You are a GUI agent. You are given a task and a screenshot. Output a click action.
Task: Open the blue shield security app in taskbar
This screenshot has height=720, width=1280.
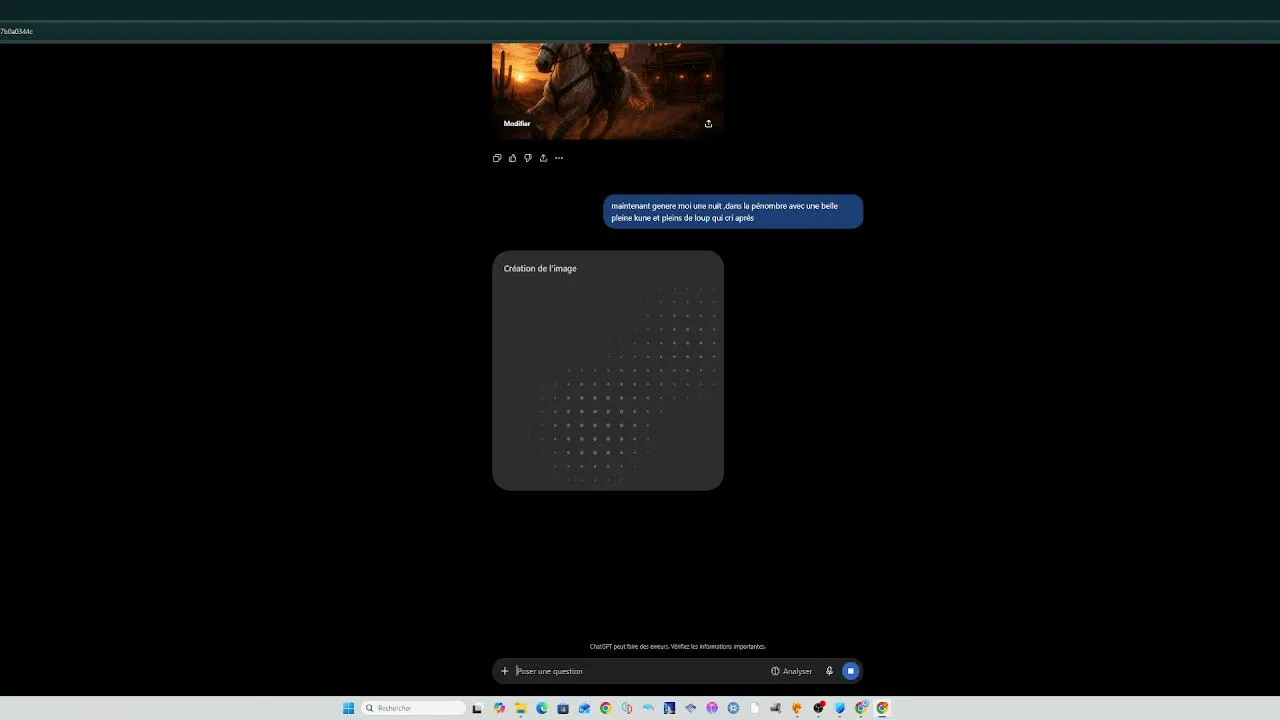coord(840,708)
